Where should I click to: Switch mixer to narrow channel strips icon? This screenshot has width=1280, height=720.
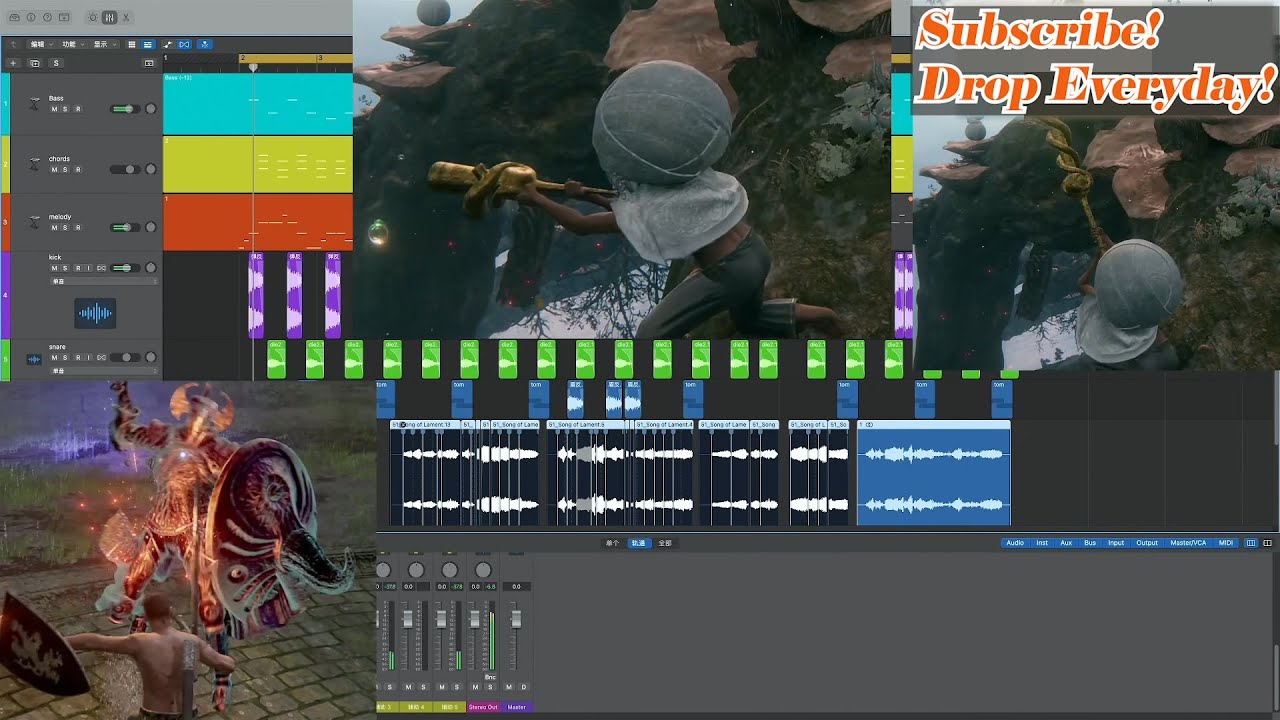tap(1251, 543)
